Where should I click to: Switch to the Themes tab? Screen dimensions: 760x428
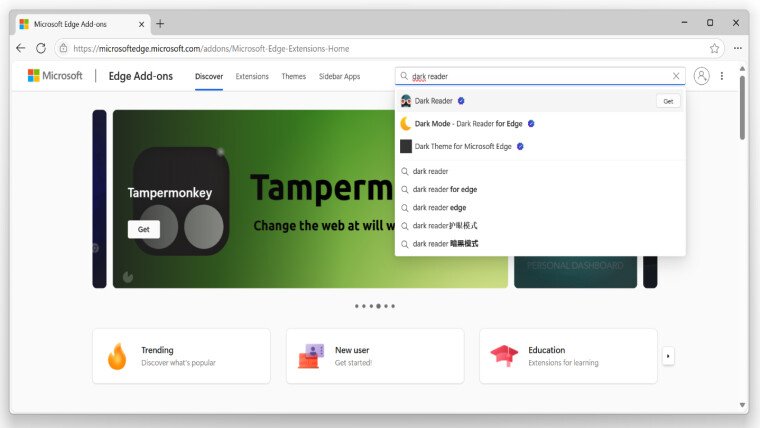[x=294, y=77]
